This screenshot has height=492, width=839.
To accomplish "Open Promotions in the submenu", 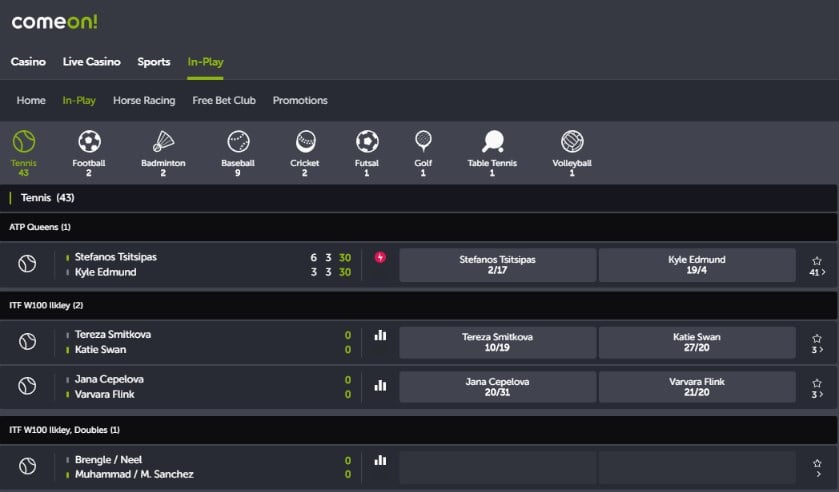I will 300,101.
